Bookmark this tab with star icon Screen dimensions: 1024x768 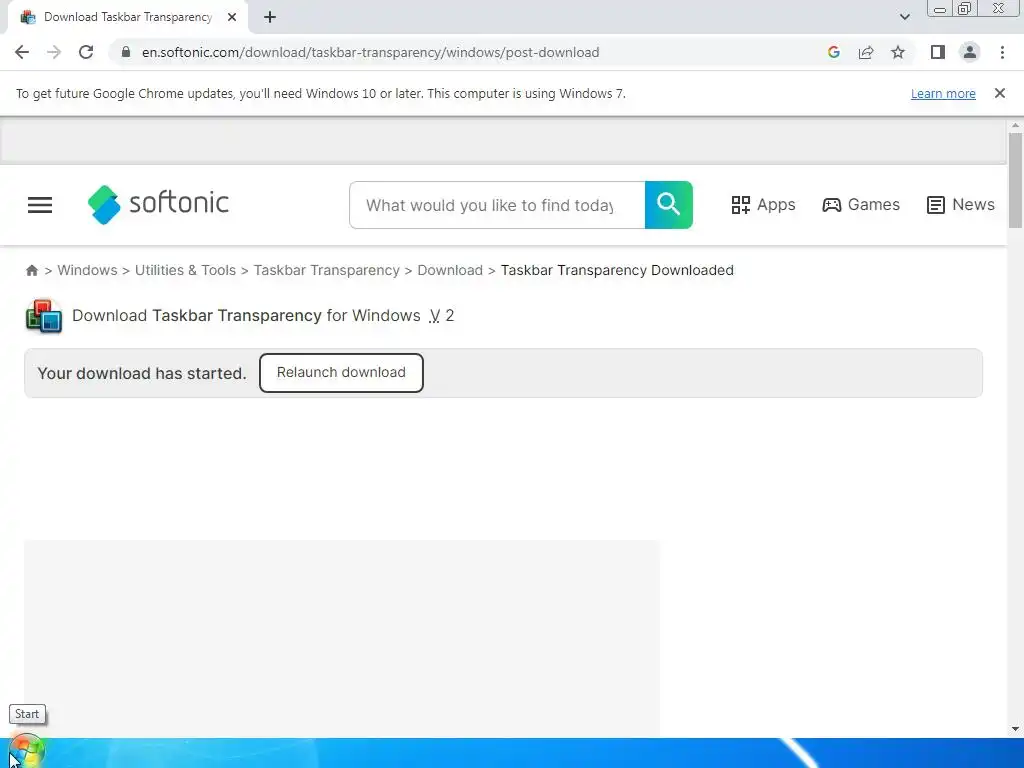pos(898,52)
